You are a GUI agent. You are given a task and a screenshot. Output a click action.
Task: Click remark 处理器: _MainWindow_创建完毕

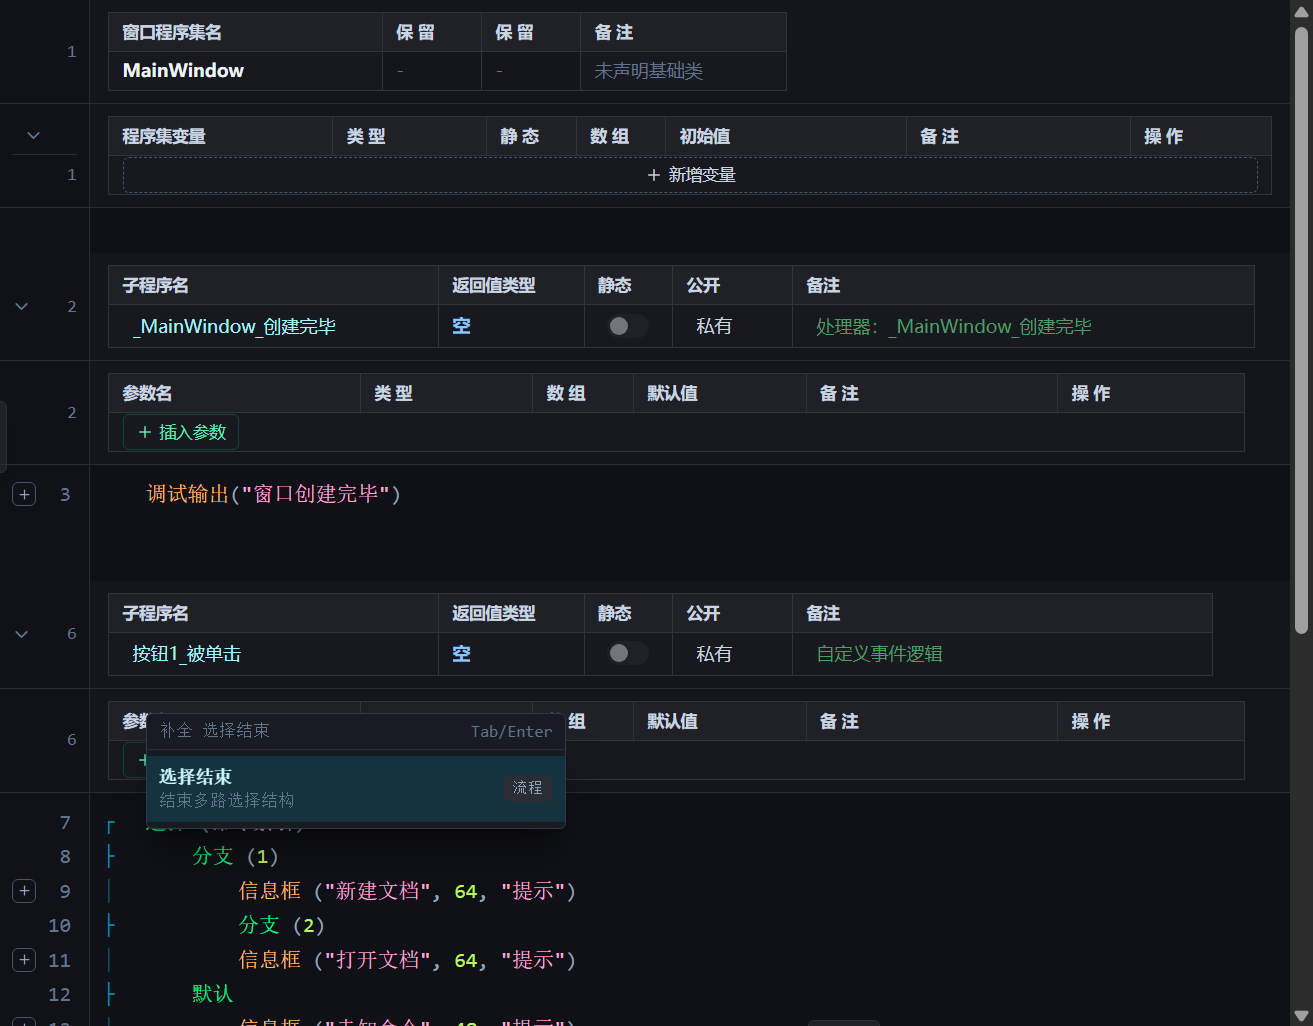coord(954,326)
